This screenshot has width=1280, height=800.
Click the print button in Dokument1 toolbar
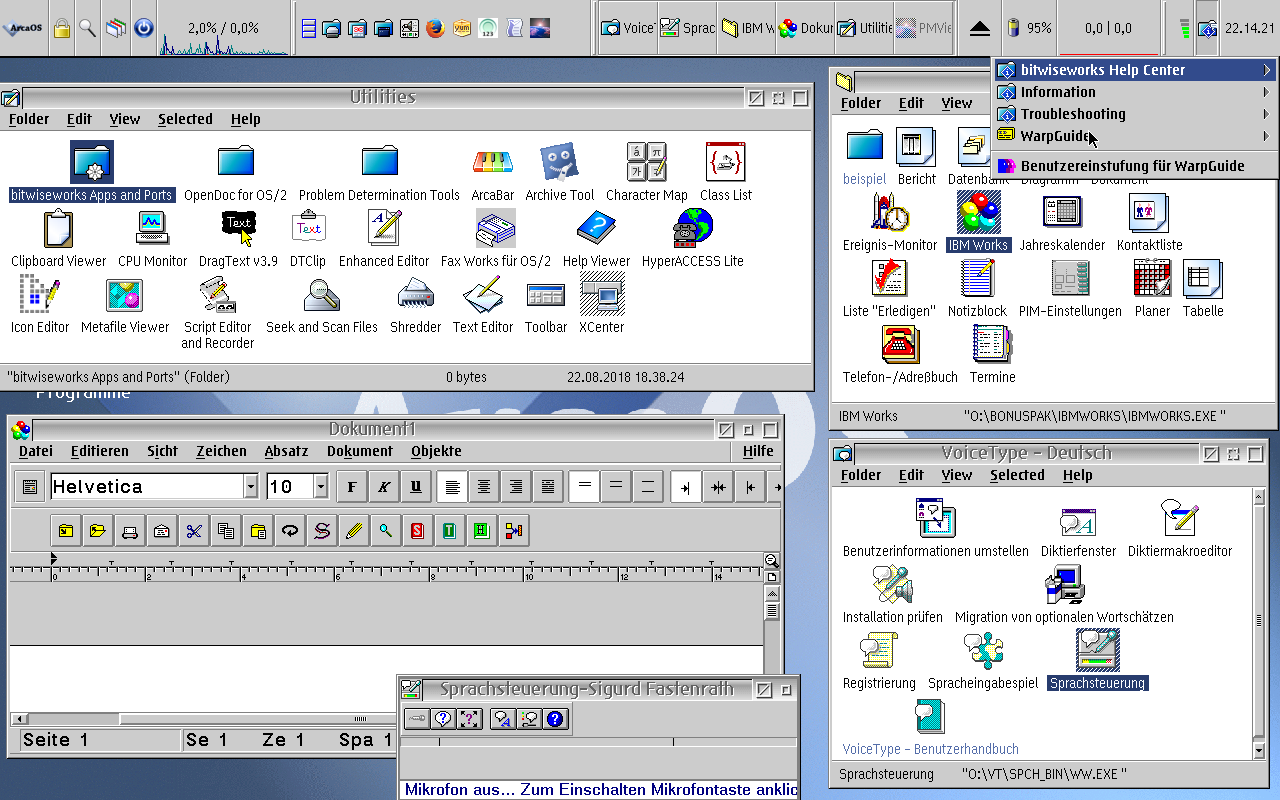coord(129,531)
